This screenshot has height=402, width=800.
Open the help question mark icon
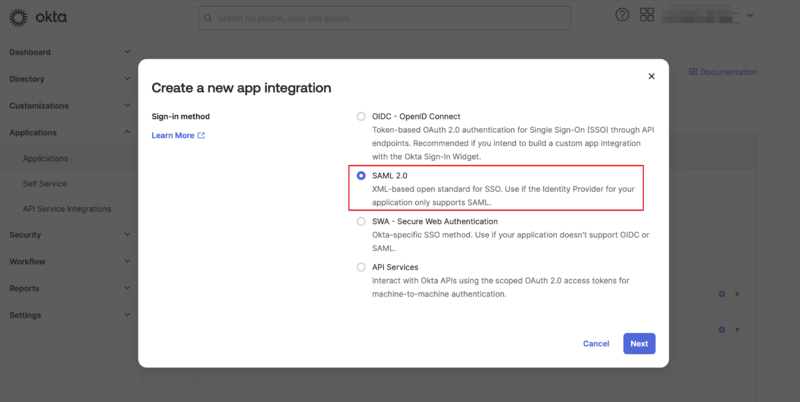pyautogui.click(x=623, y=16)
